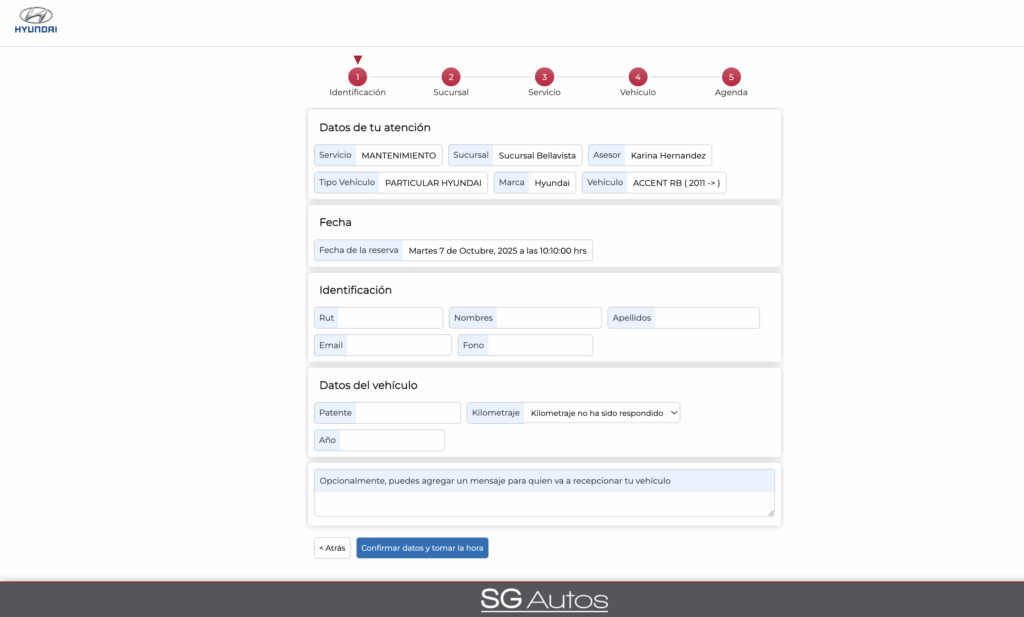
Task: Click the Hyundai logo in header
Action: pos(36,20)
